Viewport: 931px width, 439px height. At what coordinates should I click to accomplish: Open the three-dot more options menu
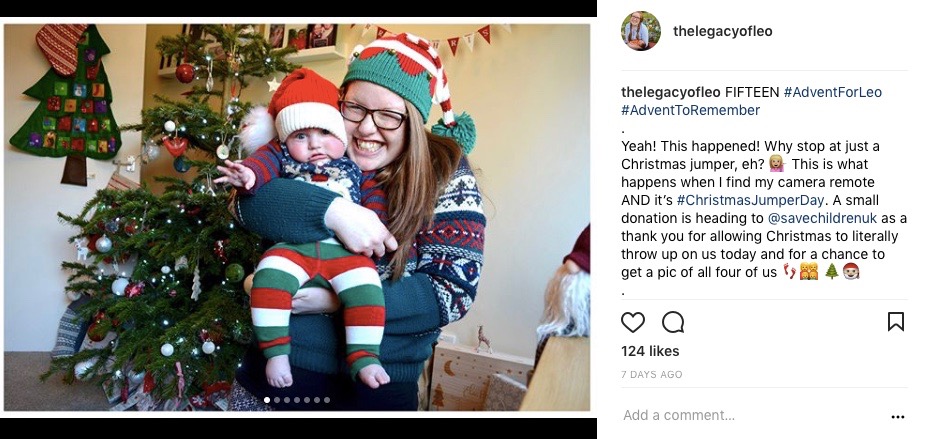(x=897, y=416)
